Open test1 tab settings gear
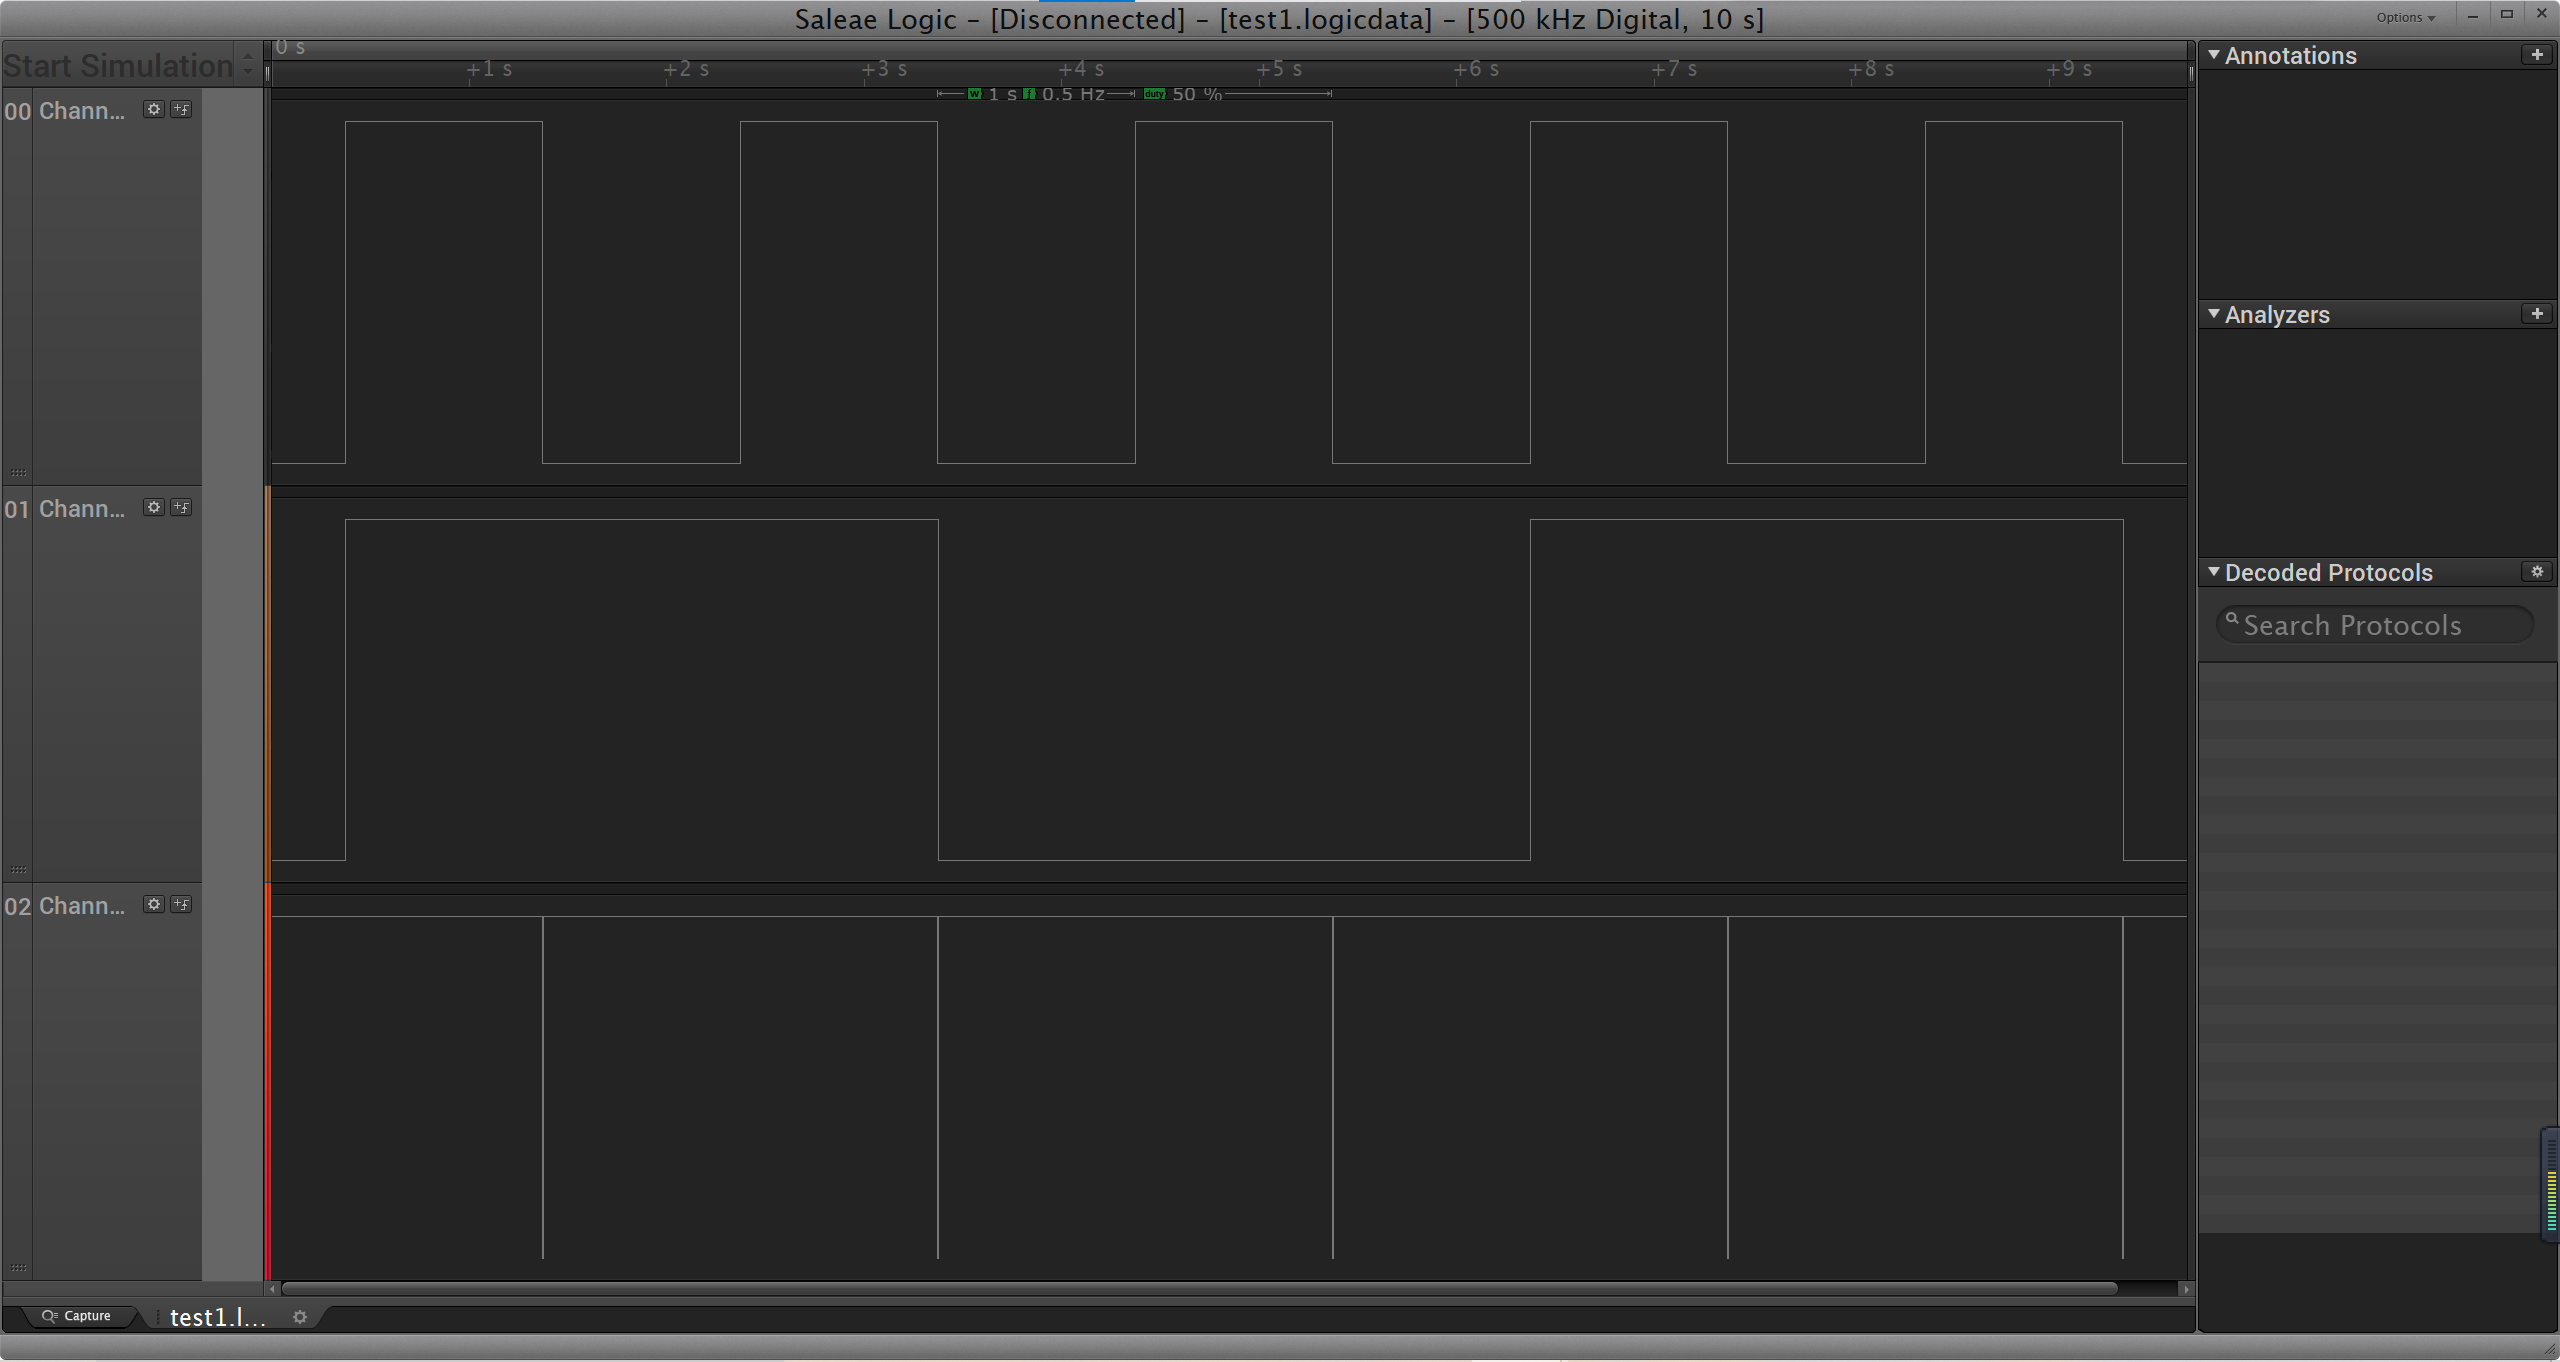 [x=299, y=1317]
